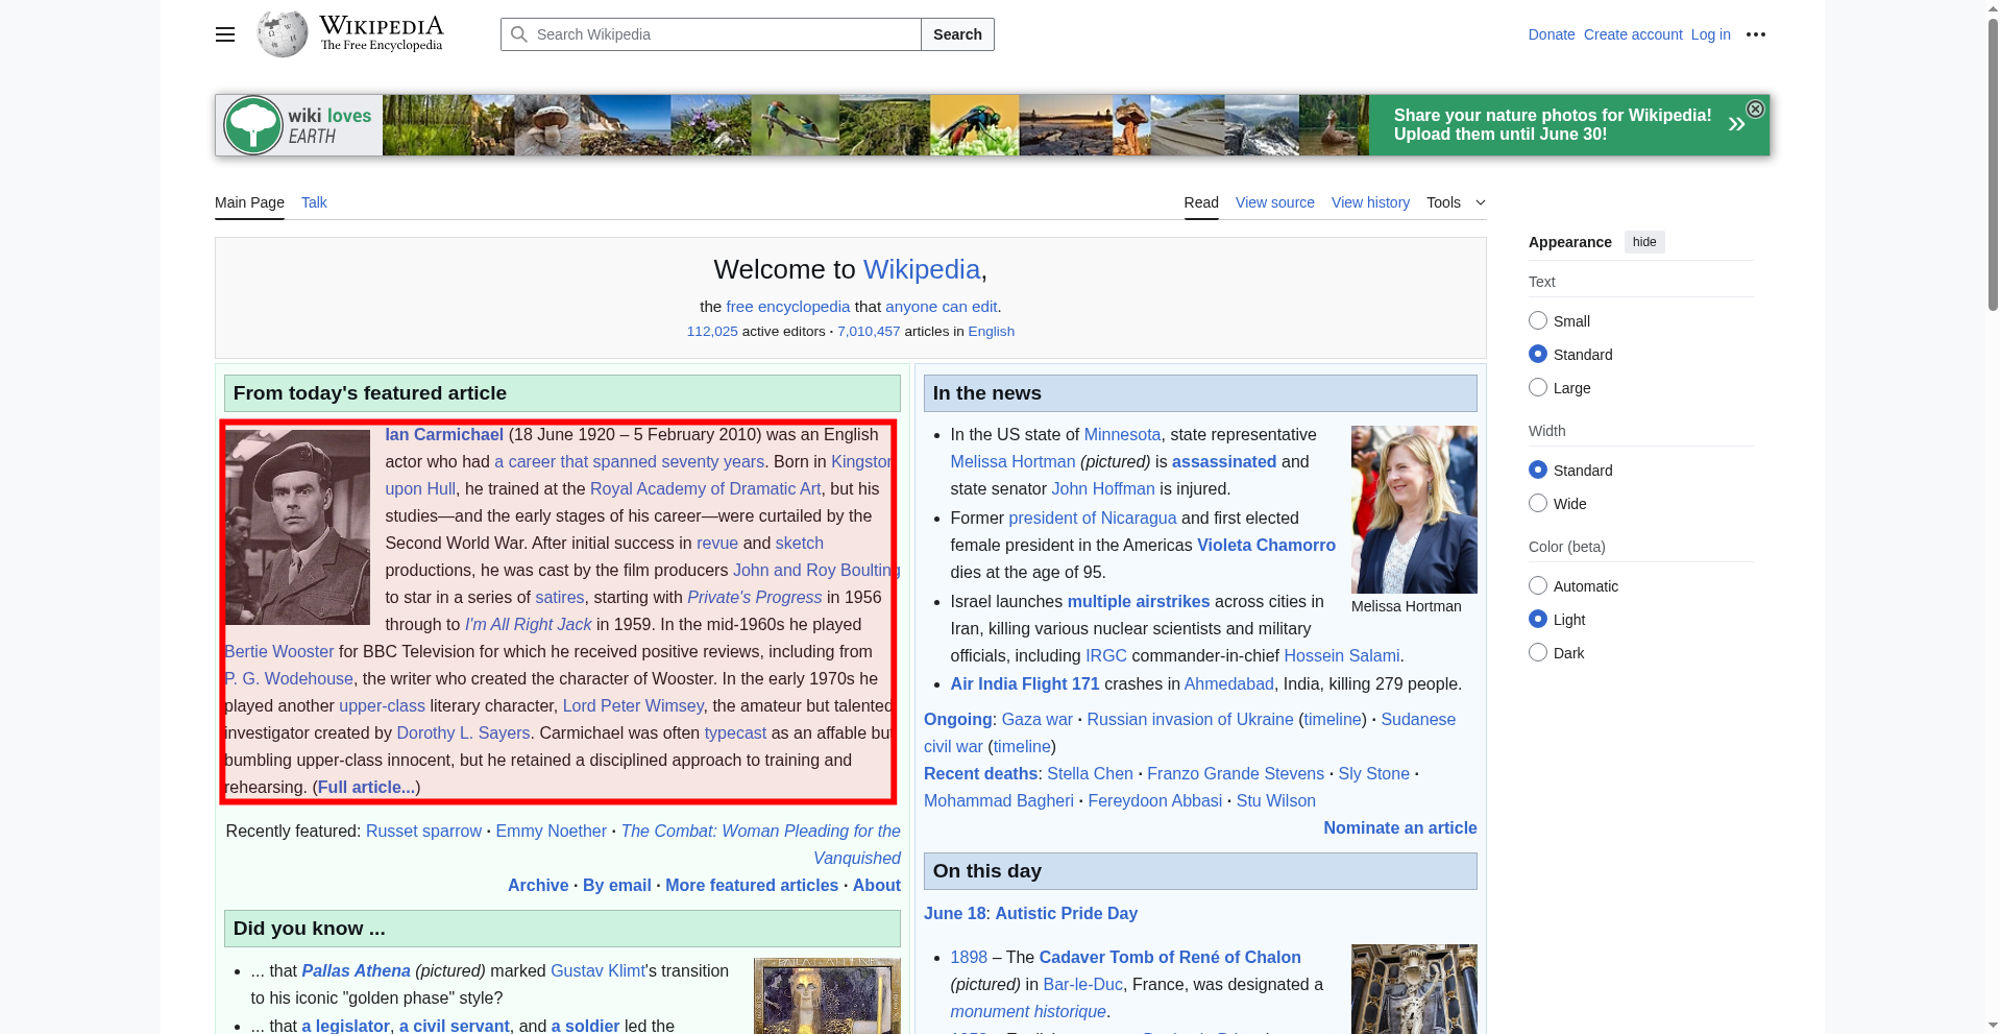Click the By email link
The image size is (2000, 1034).
pyautogui.click(x=617, y=885)
